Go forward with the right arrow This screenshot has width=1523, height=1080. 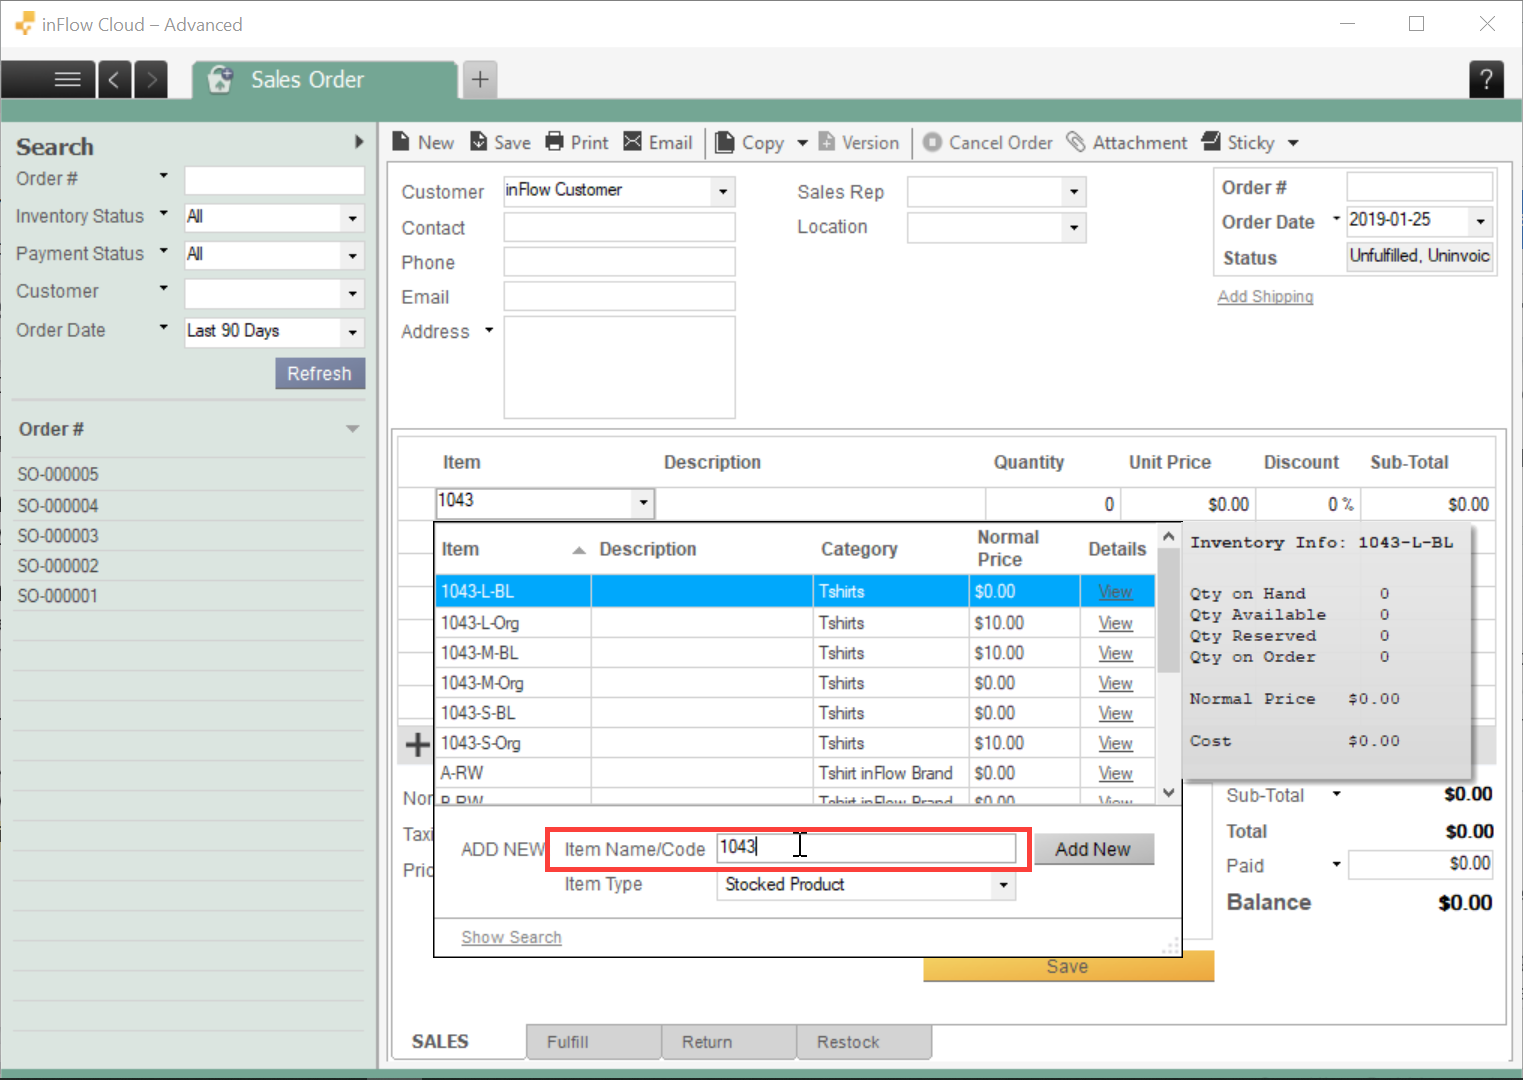tap(151, 79)
